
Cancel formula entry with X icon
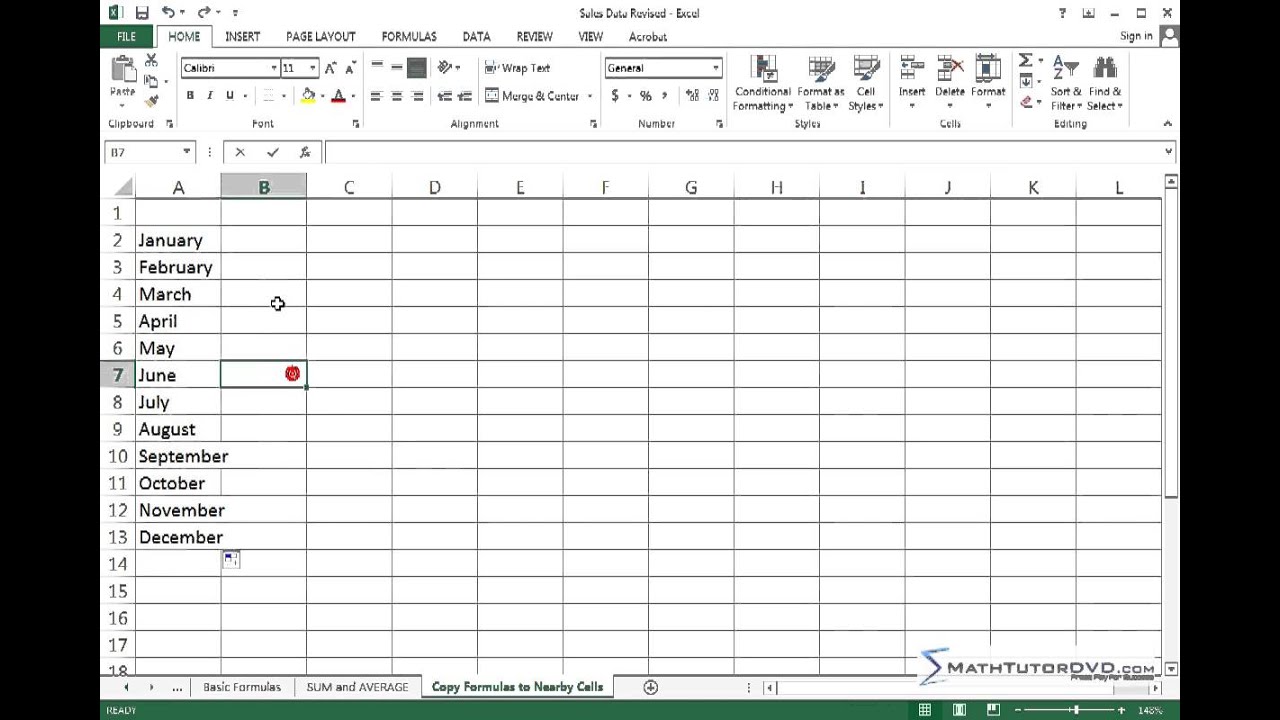pos(240,152)
